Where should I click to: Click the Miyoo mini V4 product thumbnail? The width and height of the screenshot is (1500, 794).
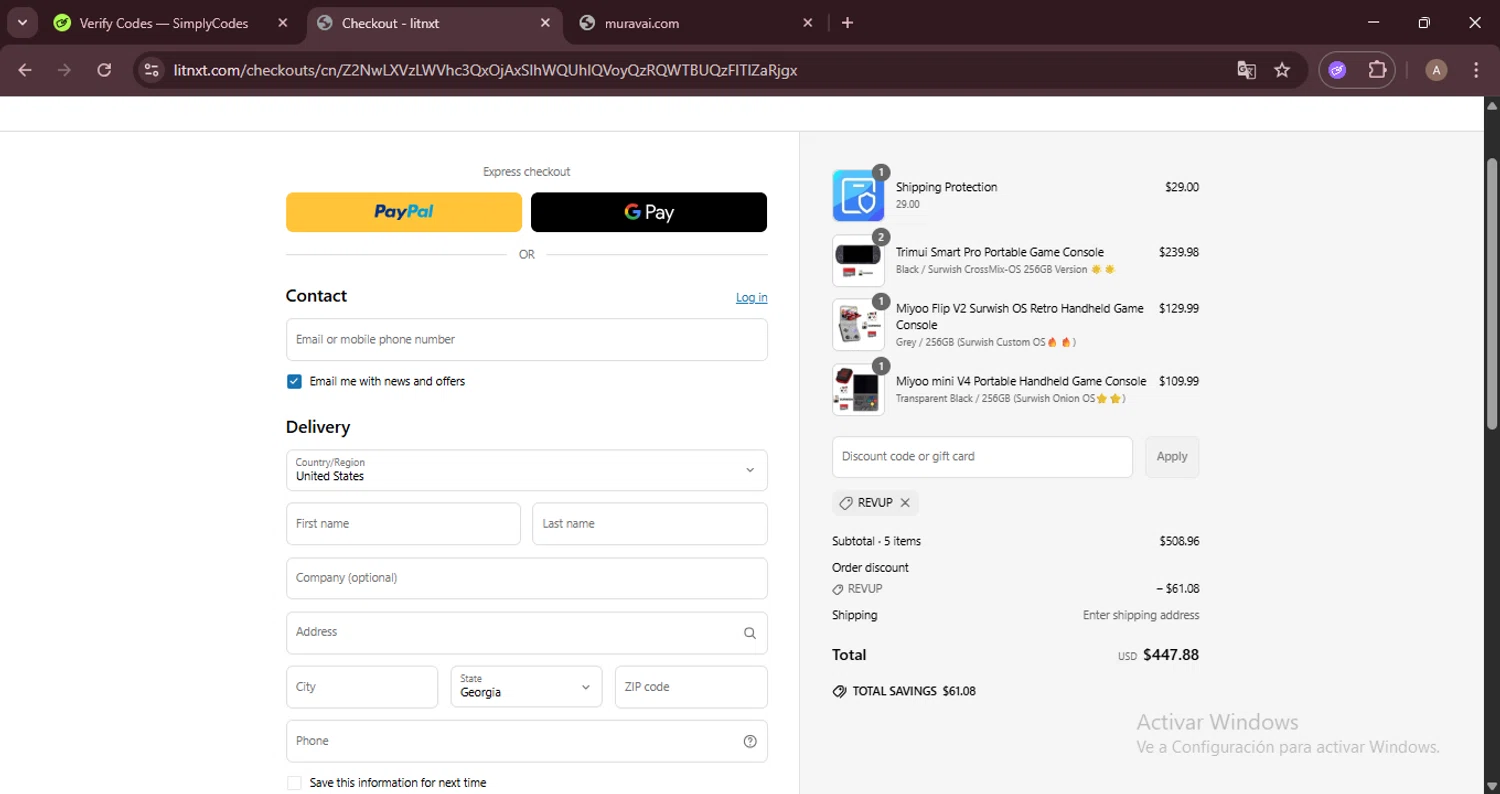coord(858,389)
